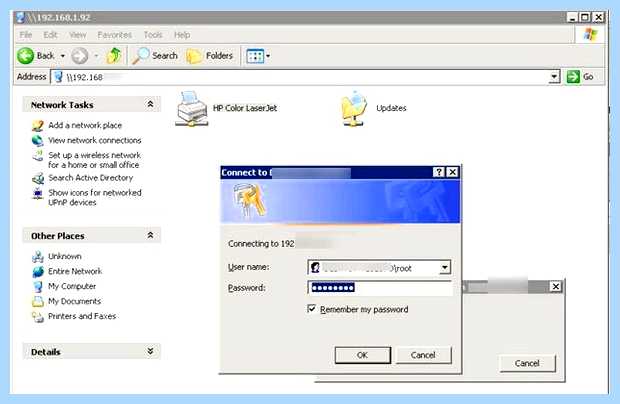Click the Connect dialog help question button
Viewport: 620px width, 404px height.
point(439,172)
